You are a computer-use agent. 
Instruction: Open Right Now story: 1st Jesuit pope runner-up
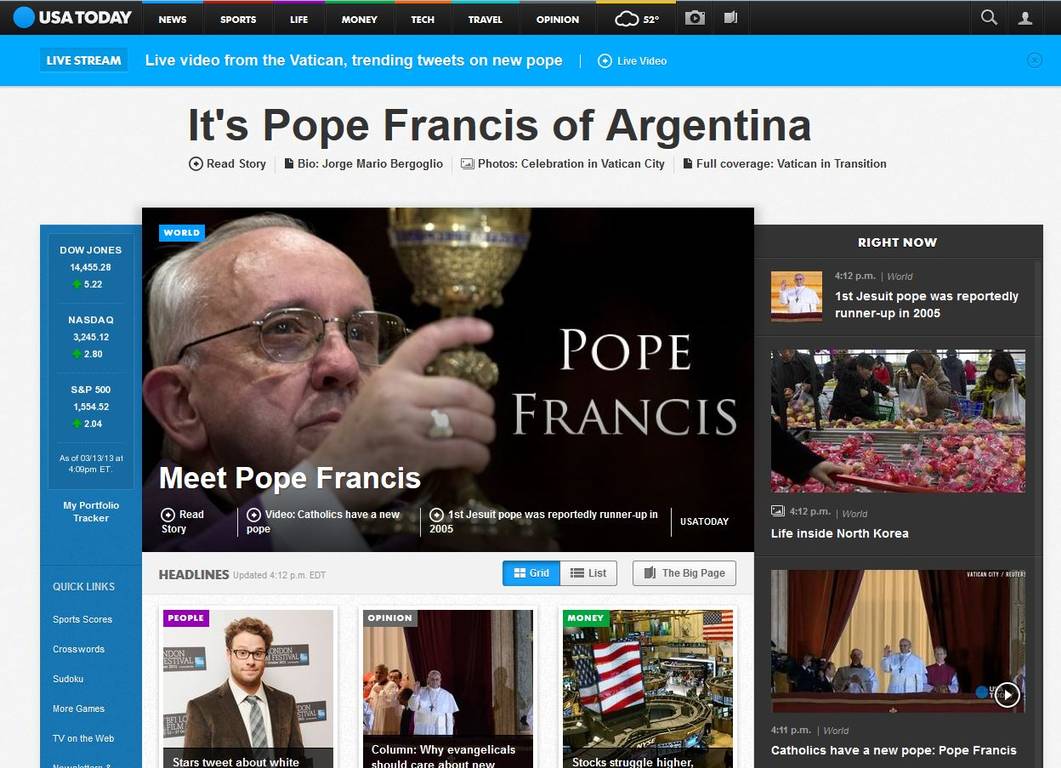(926, 304)
